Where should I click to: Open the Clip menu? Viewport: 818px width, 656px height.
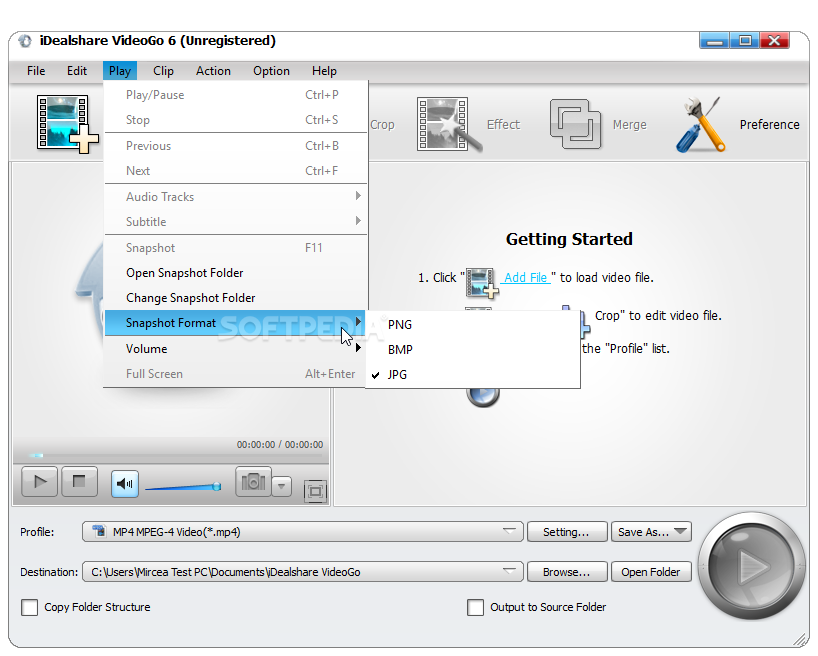click(x=163, y=71)
